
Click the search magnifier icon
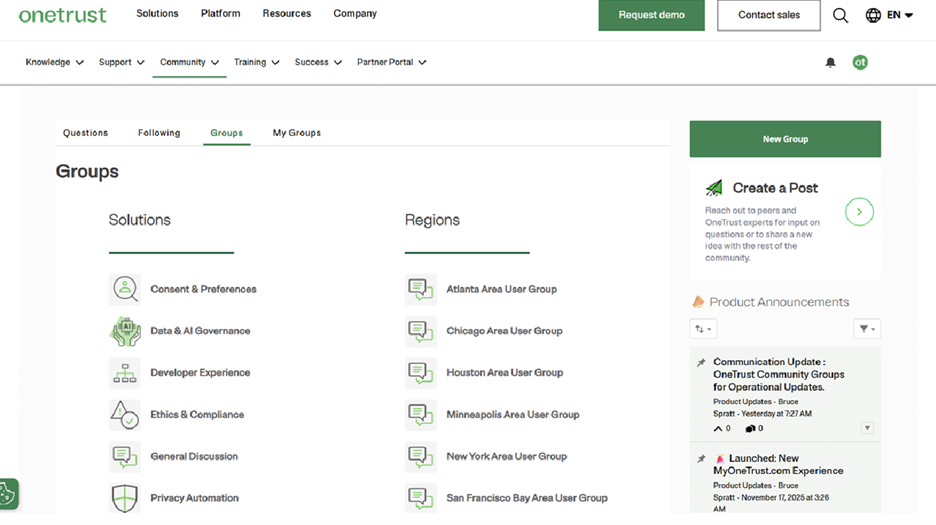[840, 15]
